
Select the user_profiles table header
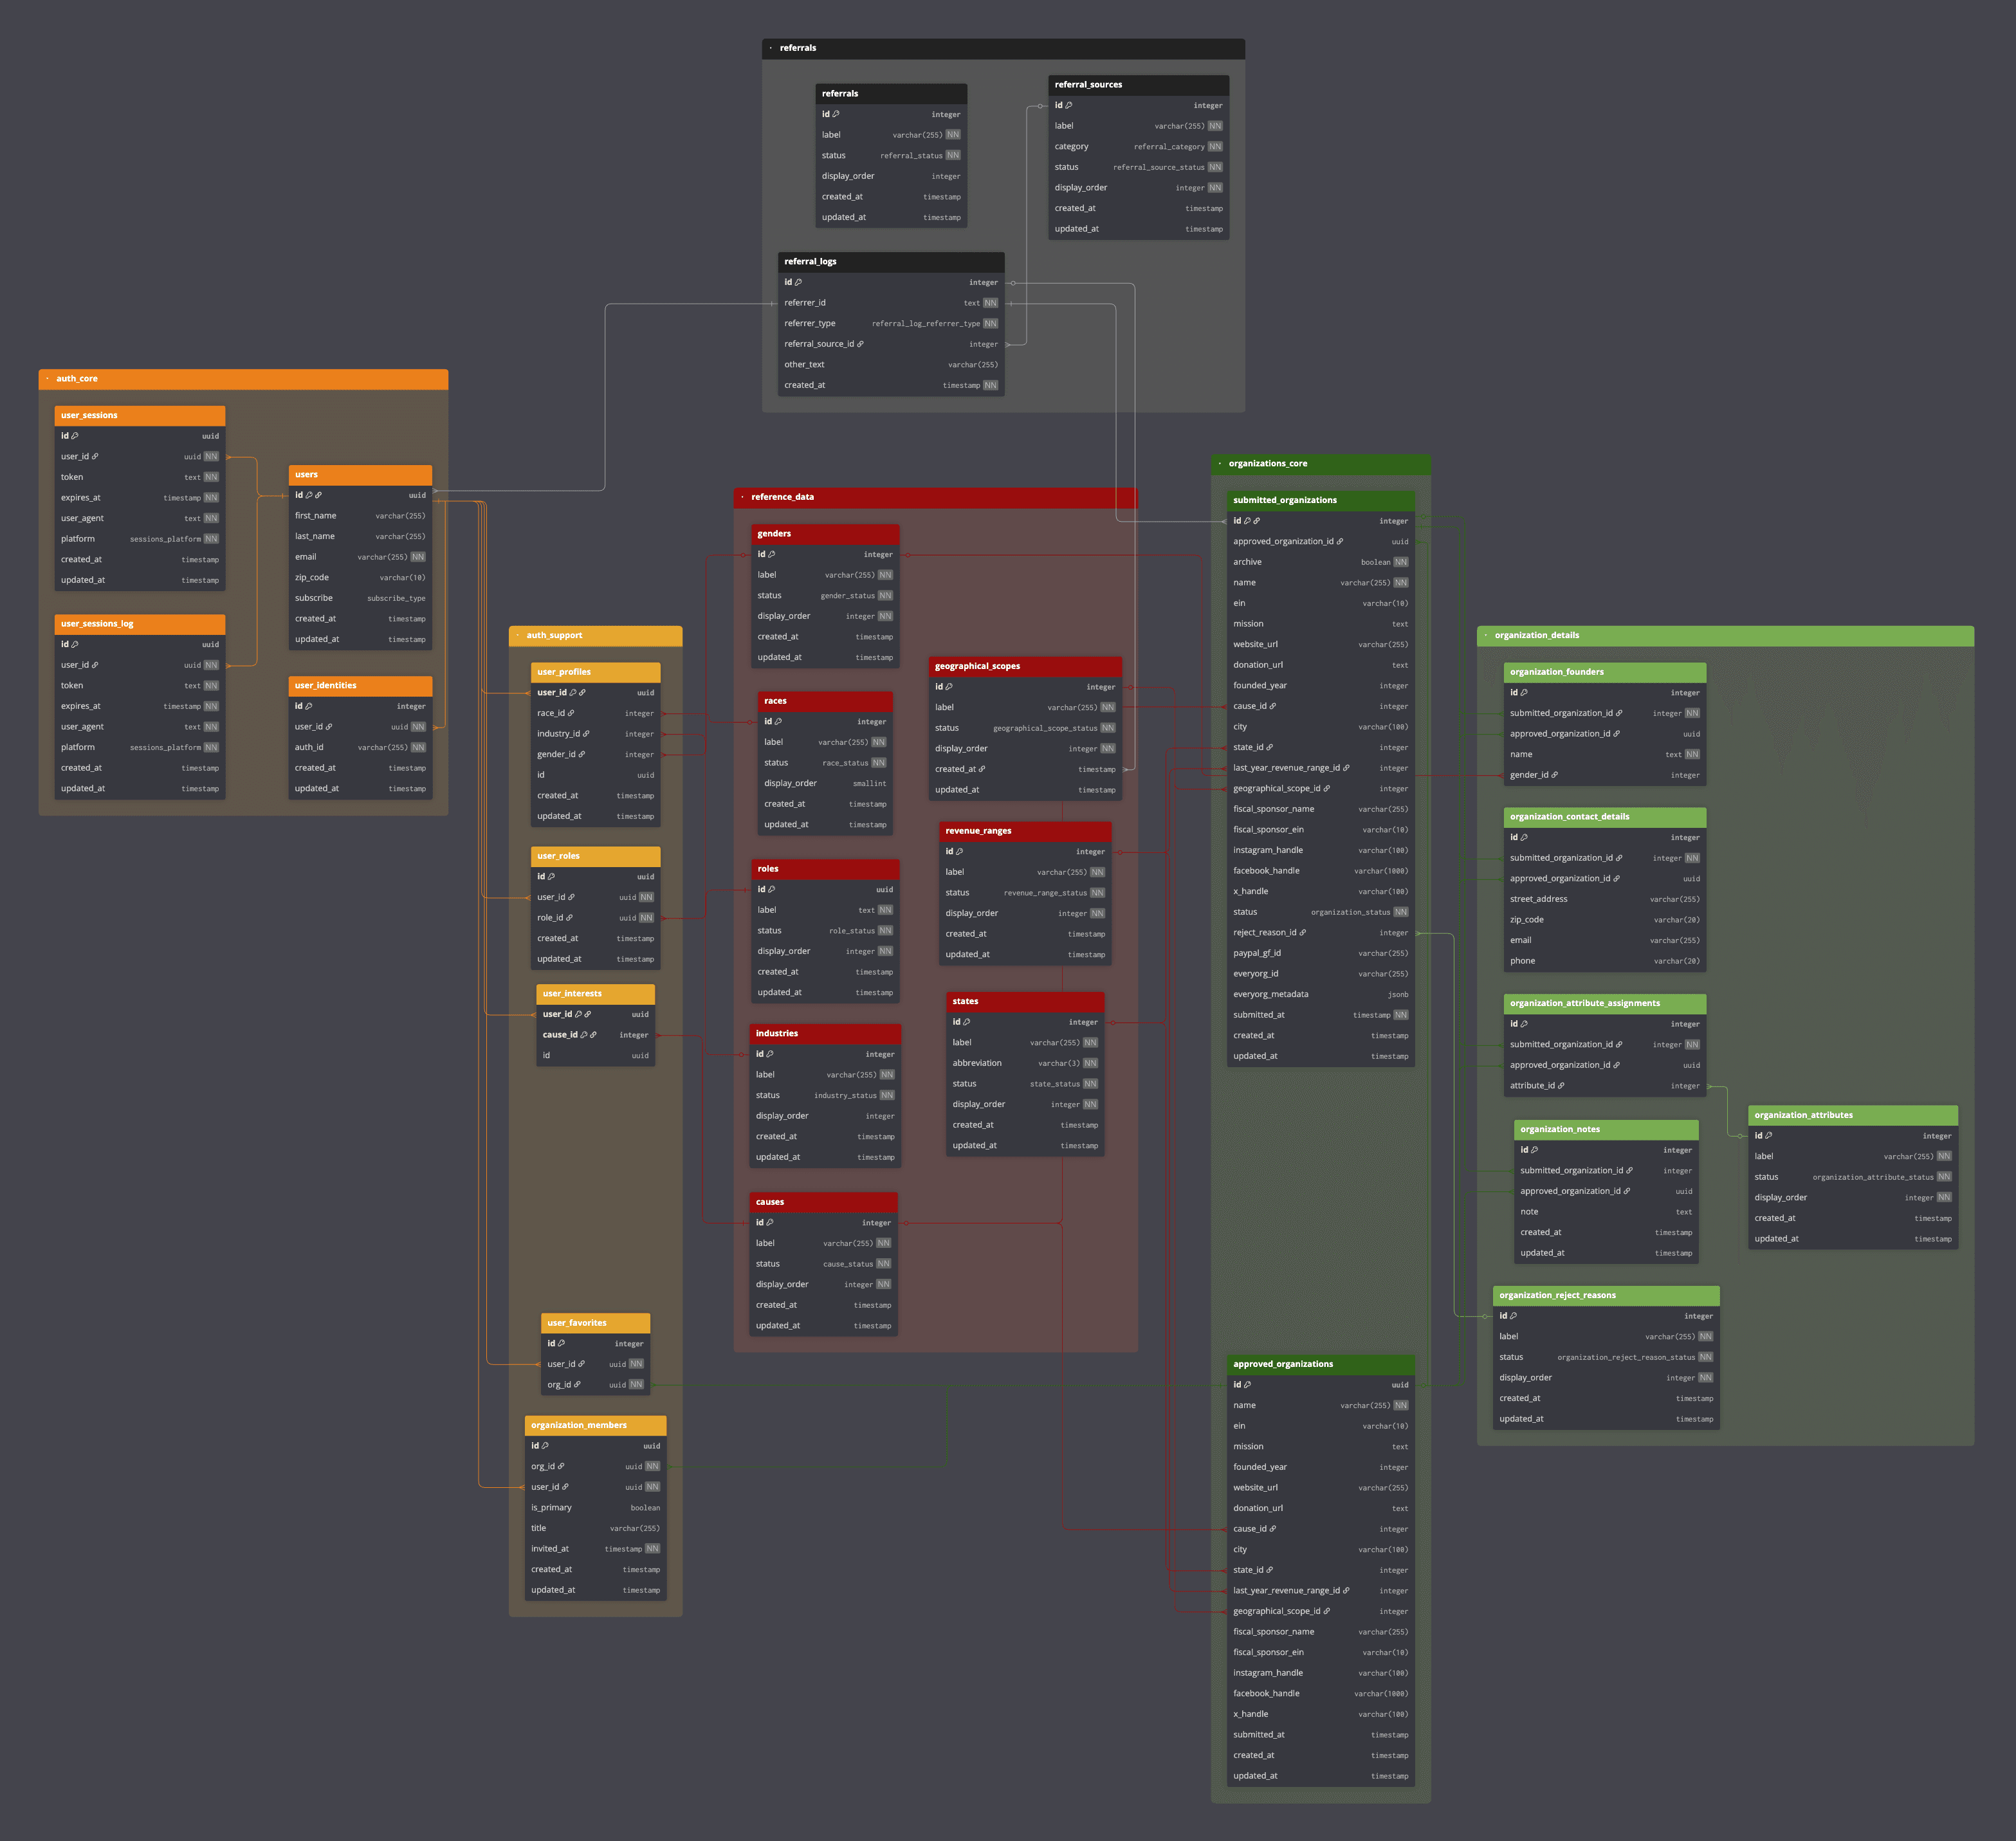595,672
